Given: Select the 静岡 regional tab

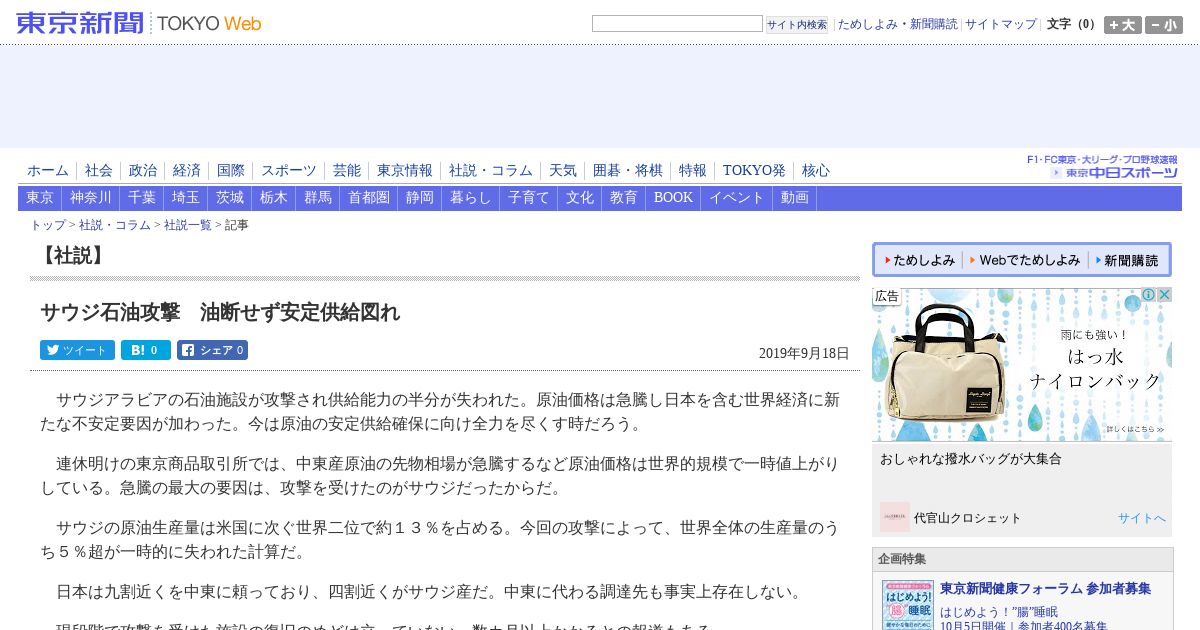Looking at the screenshot, I should click(420, 198).
